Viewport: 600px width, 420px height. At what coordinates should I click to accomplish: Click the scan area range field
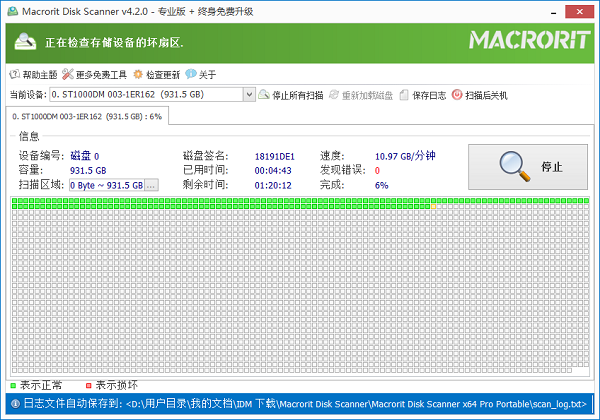click(105, 185)
